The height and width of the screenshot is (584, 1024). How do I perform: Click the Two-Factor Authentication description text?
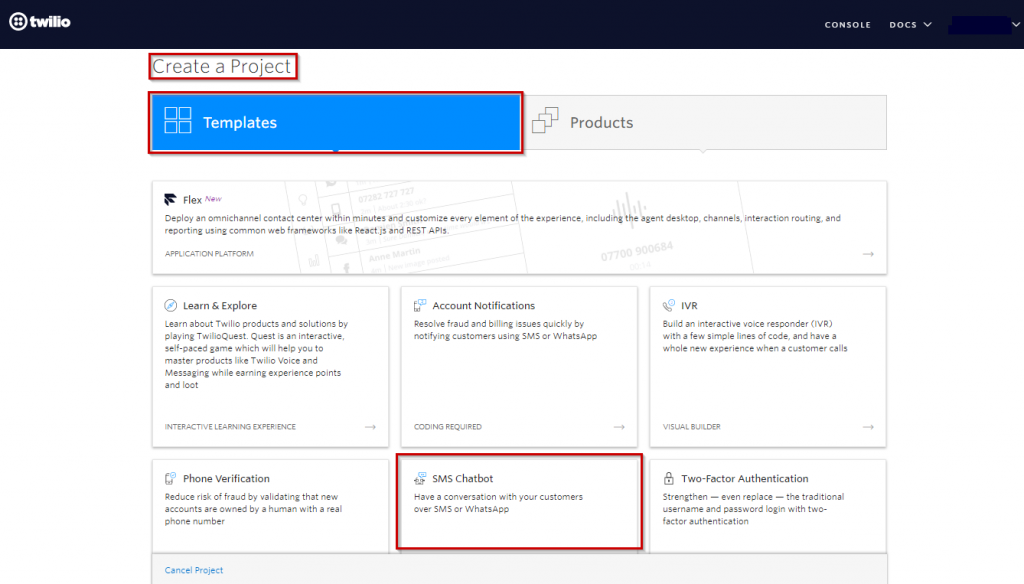(753, 509)
